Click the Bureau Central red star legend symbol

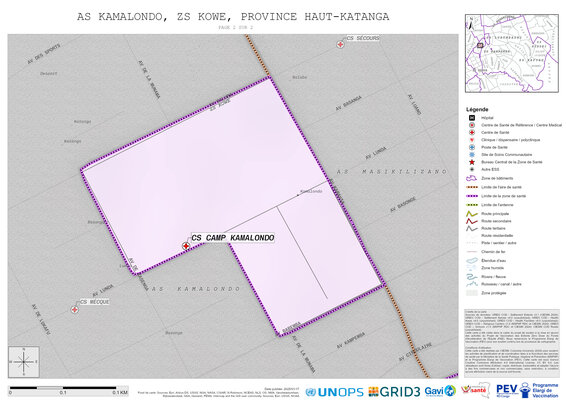coord(471,162)
